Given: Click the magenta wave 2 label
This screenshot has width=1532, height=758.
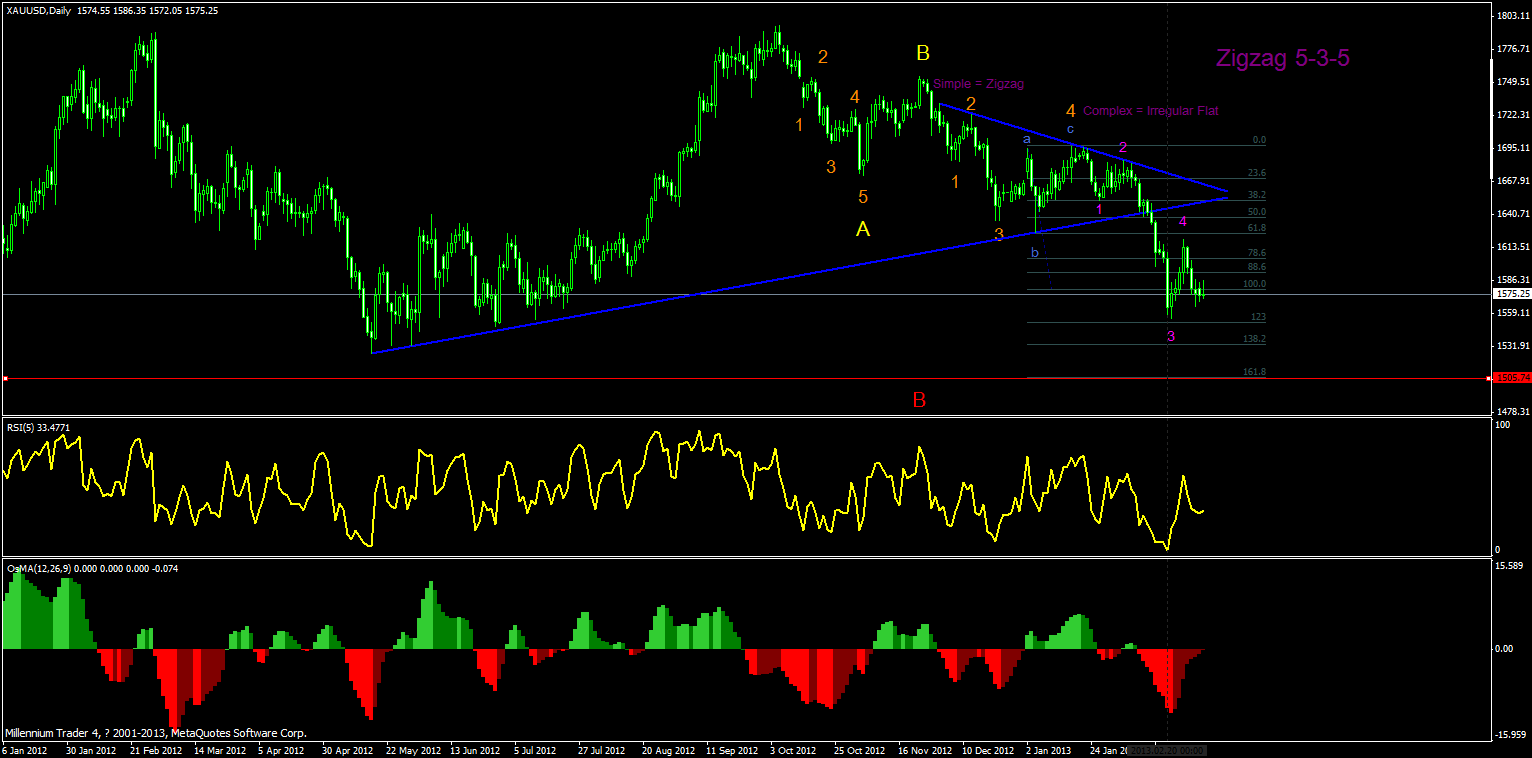Looking at the screenshot, I should click(x=1123, y=148).
